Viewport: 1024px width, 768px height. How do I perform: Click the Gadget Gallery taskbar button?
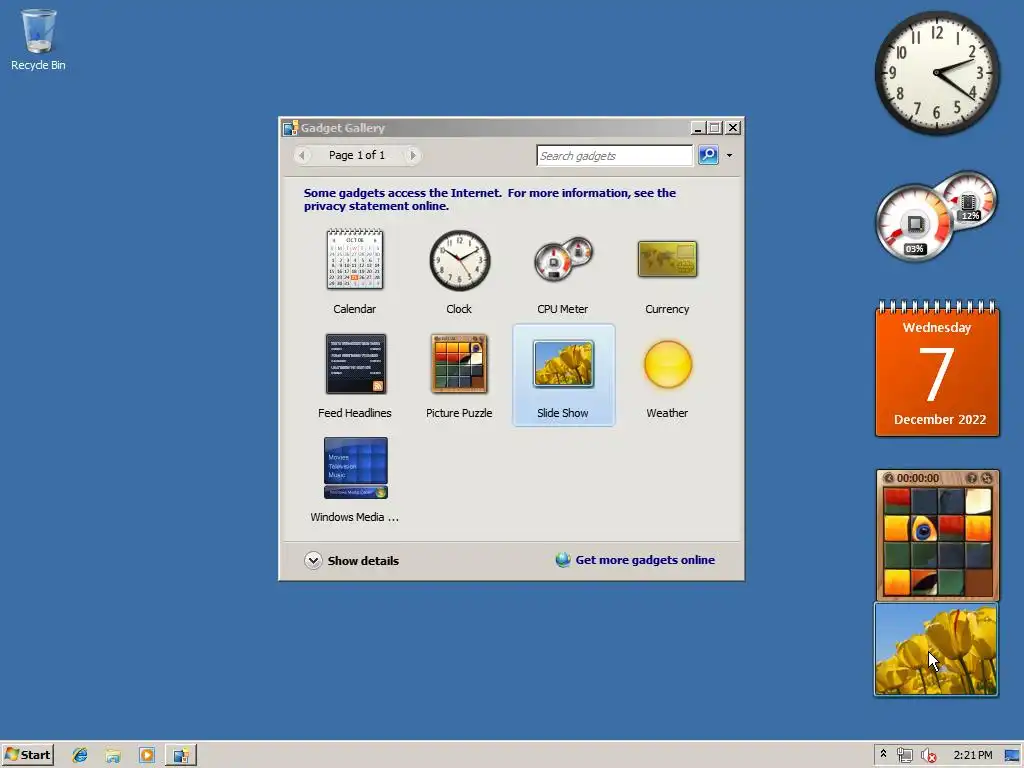coord(181,756)
